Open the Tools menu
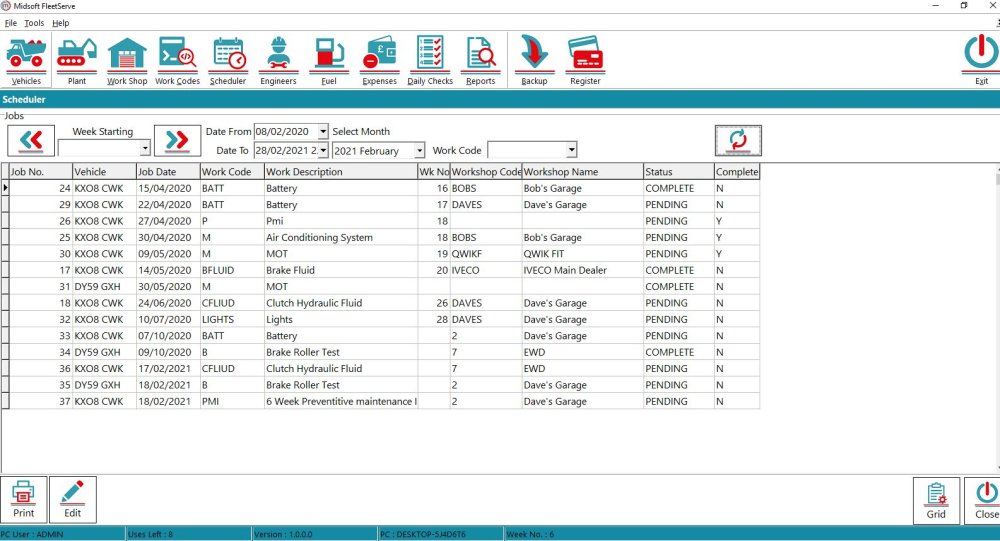 tap(34, 22)
